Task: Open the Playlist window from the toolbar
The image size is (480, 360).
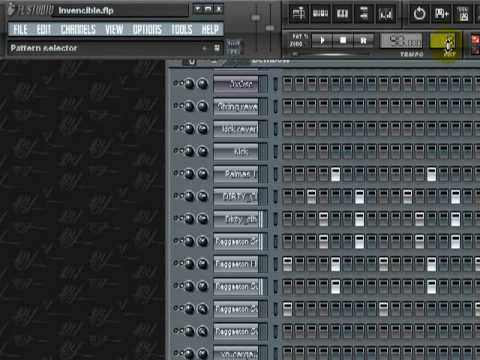Action: [x=298, y=13]
